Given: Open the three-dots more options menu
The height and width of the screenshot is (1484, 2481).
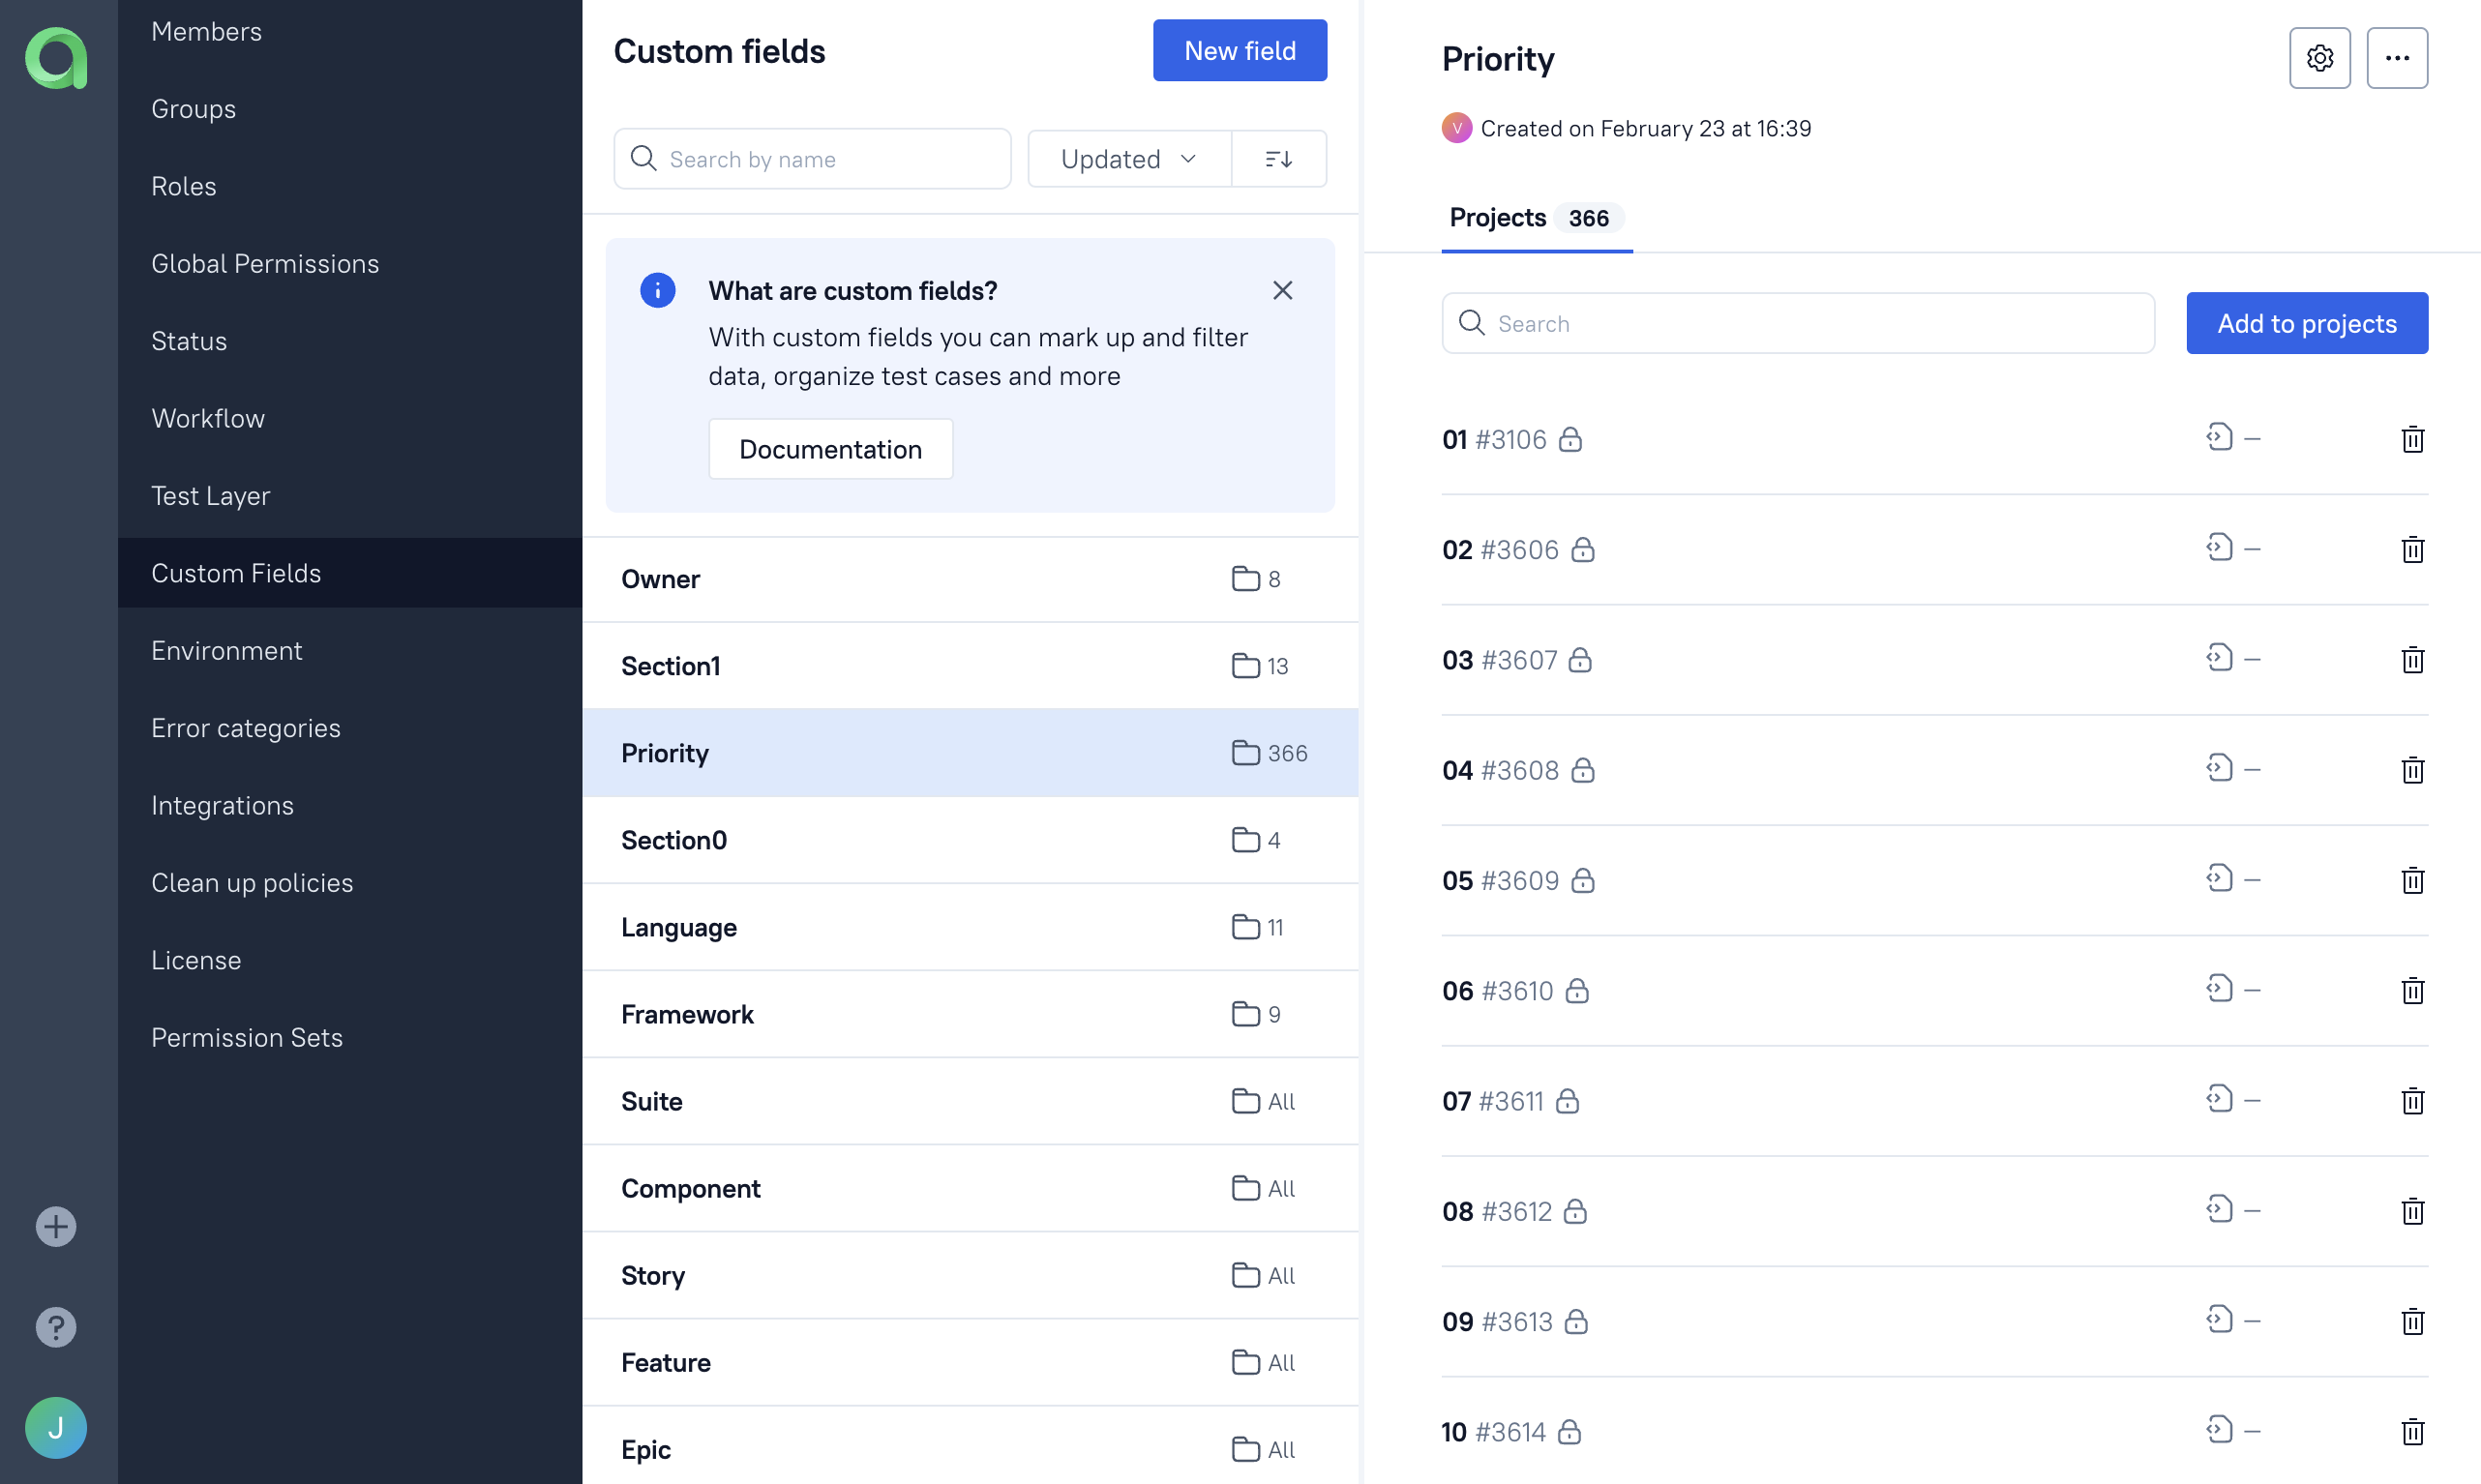Looking at the screenshot, I should pyautogui.click(x=2396, y=58).
